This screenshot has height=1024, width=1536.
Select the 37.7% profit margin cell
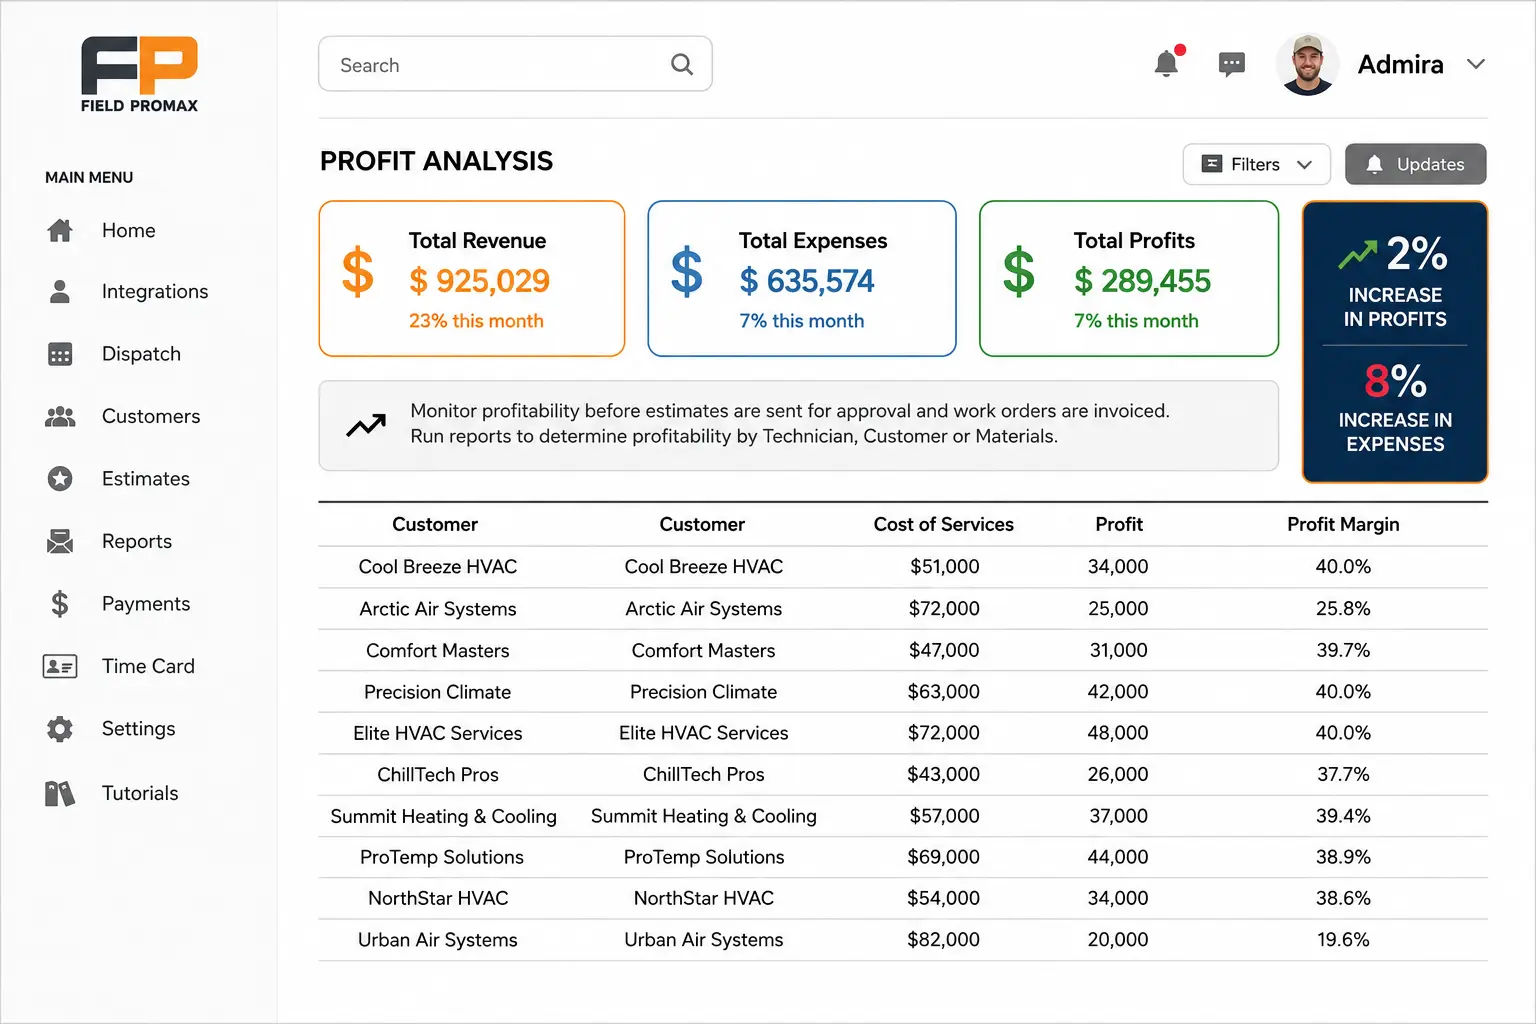click(x=1343, y=775)
